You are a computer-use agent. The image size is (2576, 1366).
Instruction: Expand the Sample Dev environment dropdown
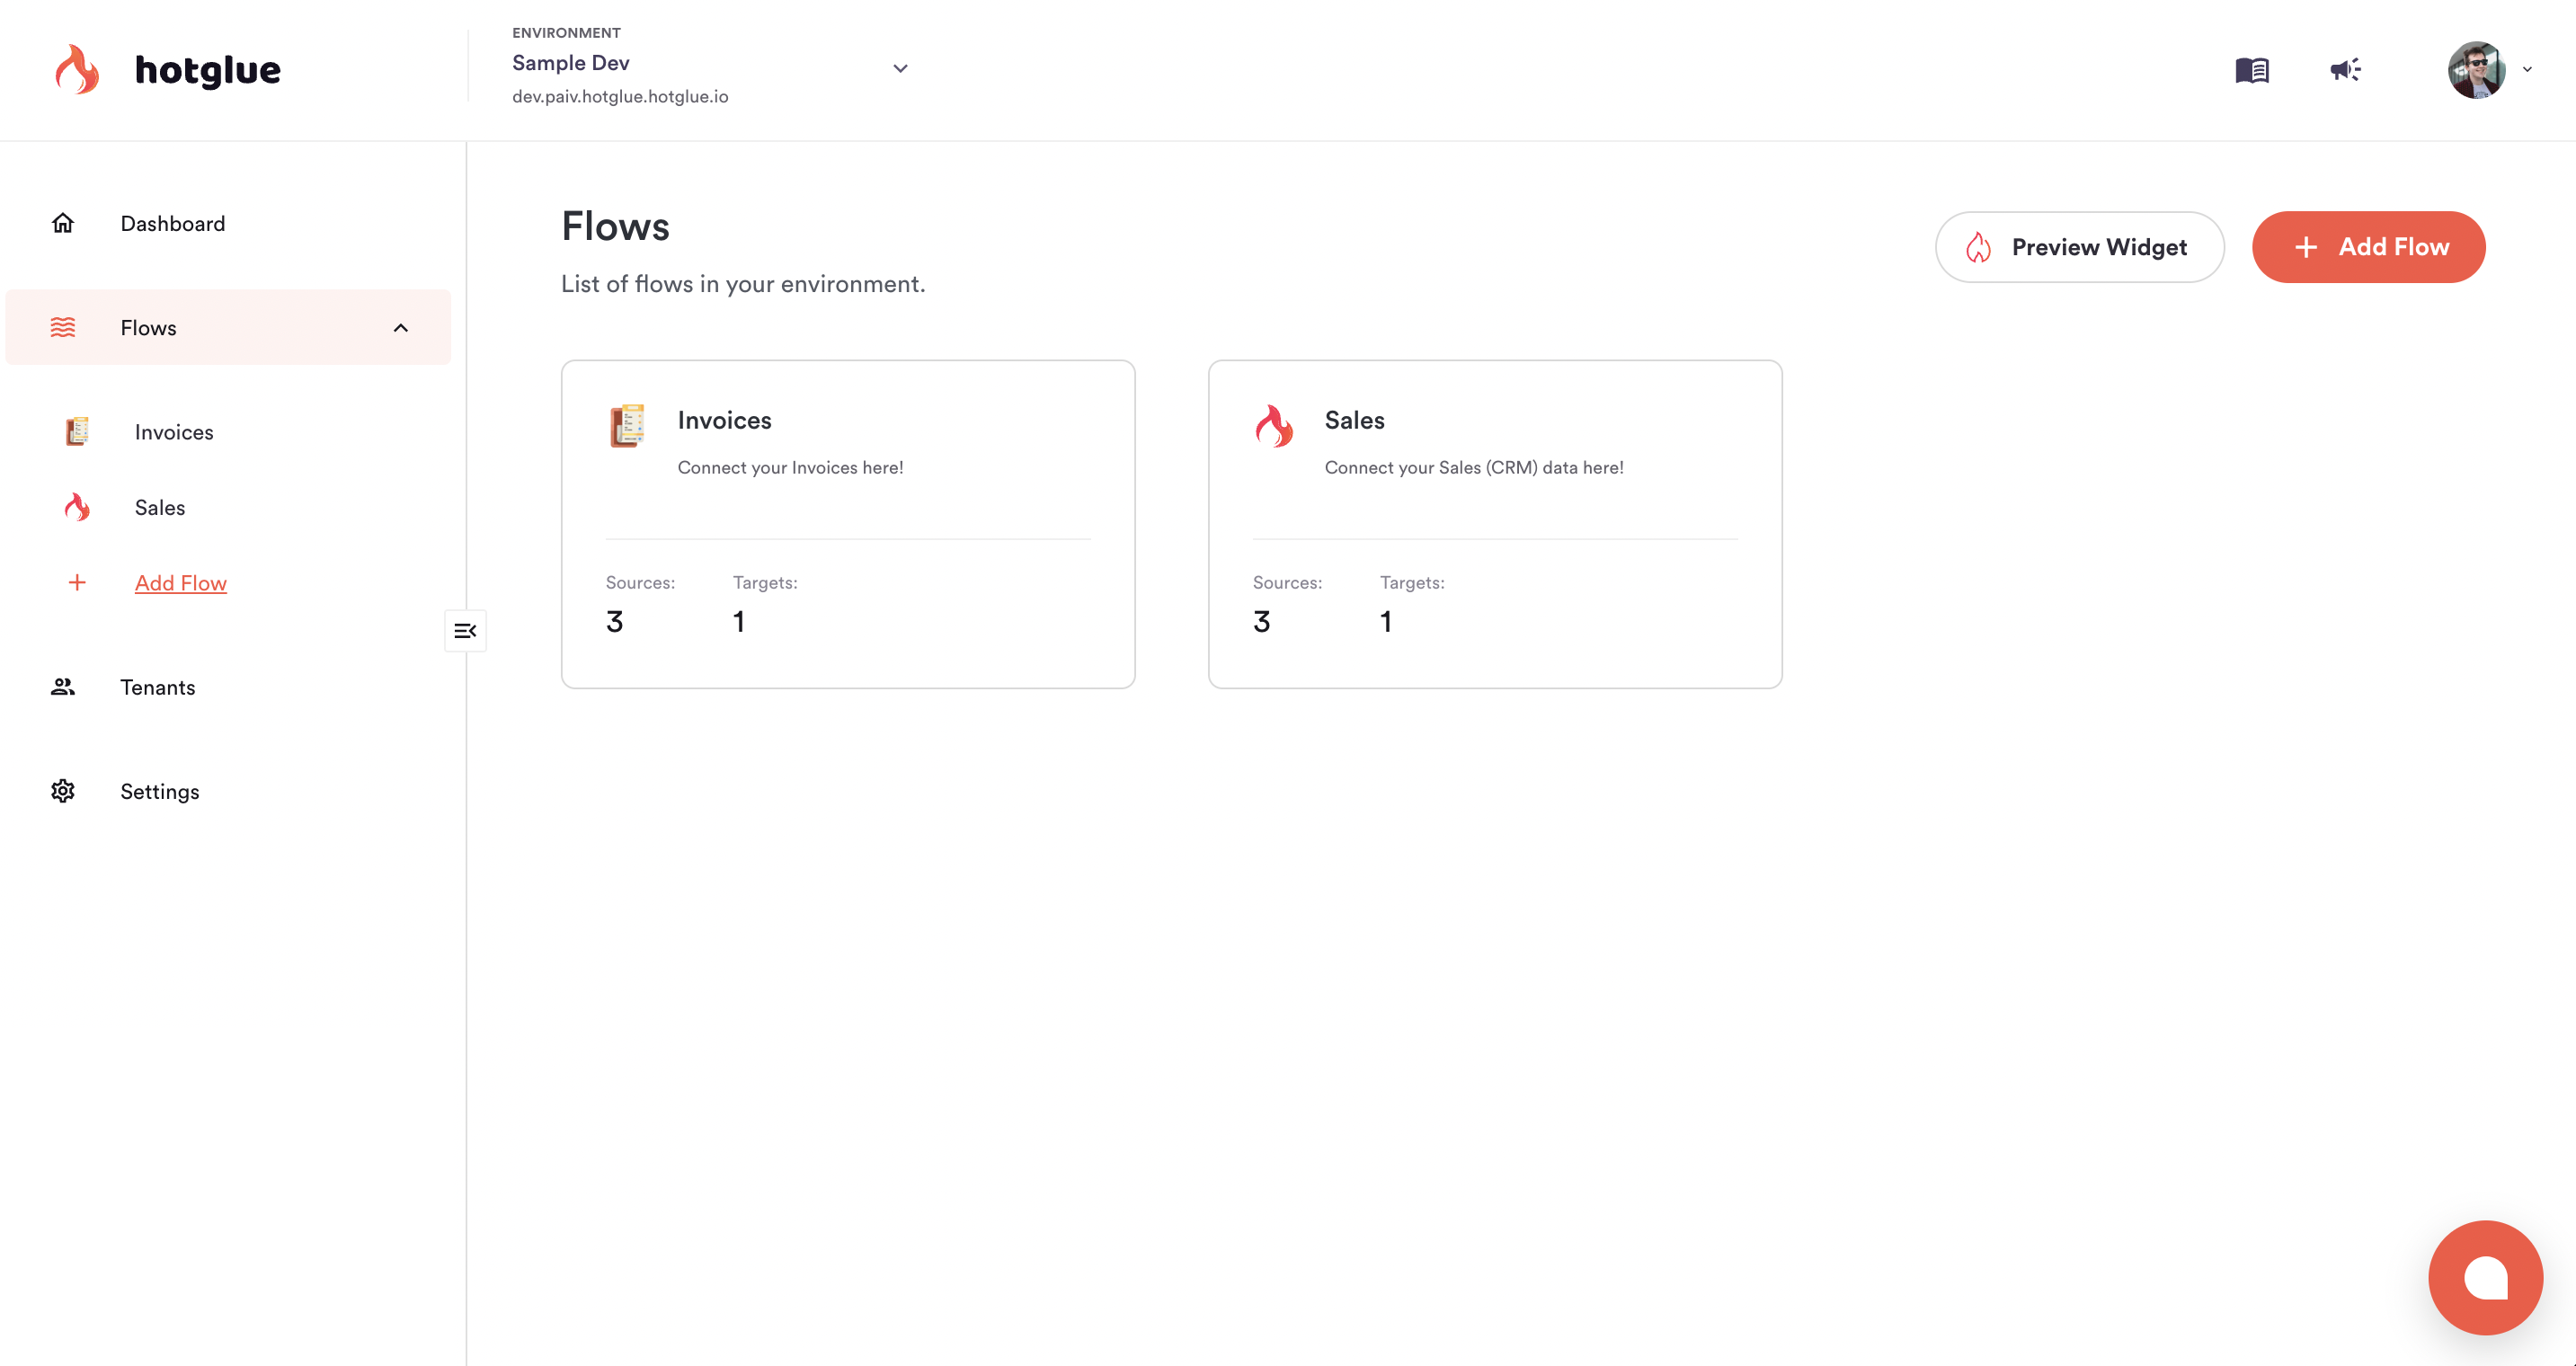tap(900, 69)
